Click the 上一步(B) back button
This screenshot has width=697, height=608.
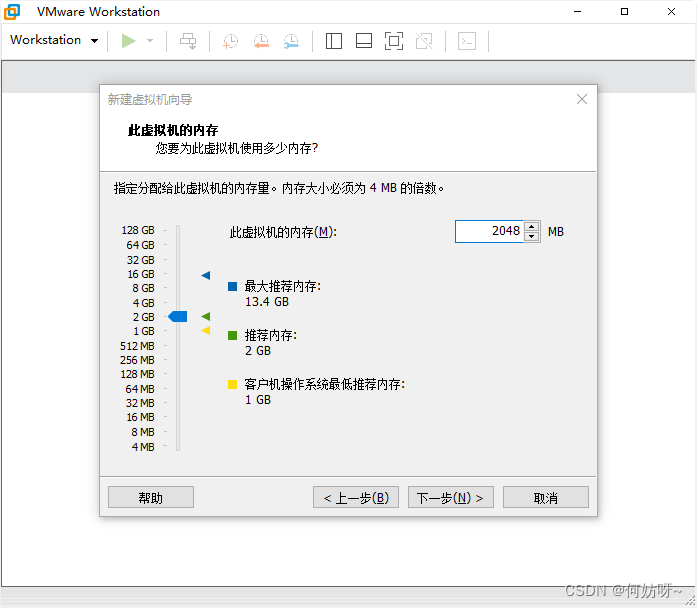[356, 497]
